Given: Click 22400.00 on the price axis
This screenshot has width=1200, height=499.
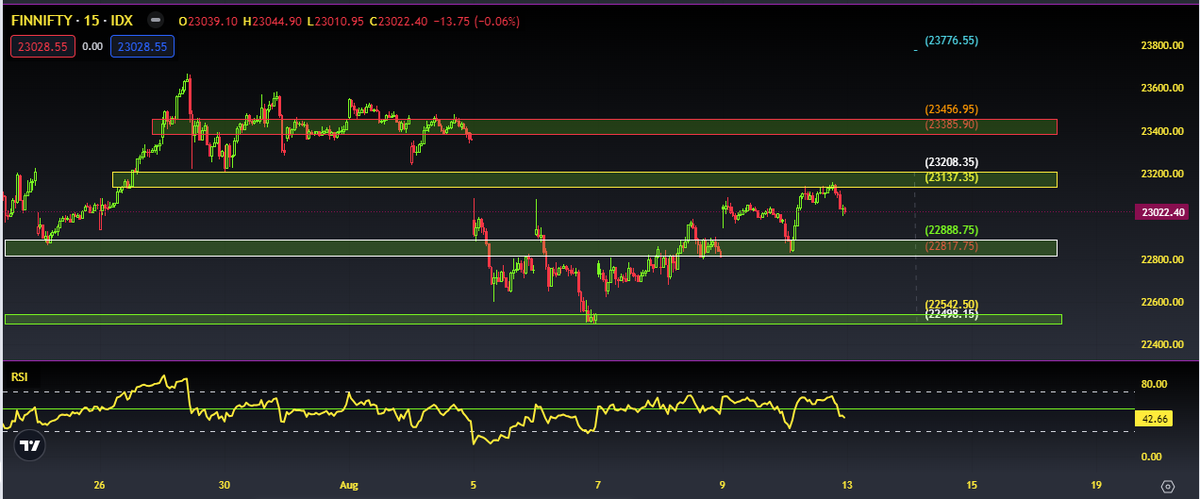Looking at the screenshot, I should pyautogui.click(x=1163, y=345).
